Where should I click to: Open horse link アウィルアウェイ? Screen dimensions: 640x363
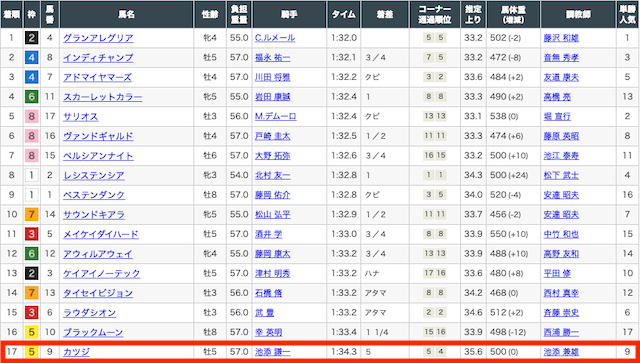98,254
